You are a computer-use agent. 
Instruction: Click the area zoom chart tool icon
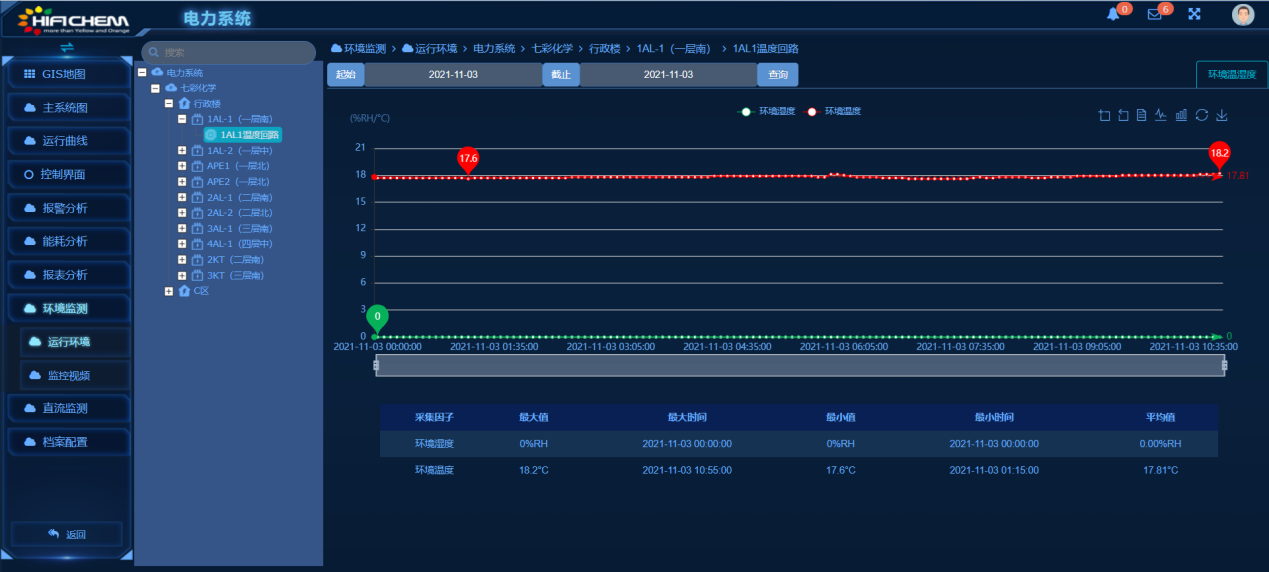point(1104,115)
